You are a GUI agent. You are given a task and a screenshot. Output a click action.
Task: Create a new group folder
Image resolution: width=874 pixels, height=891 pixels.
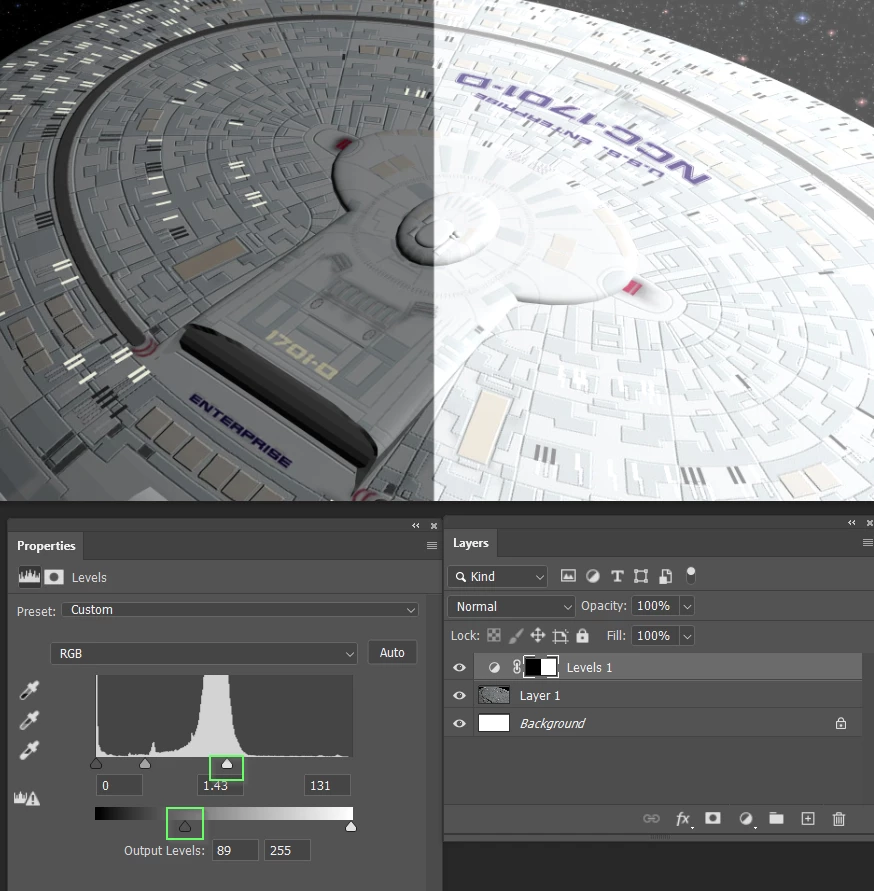[x=776, y=818]
